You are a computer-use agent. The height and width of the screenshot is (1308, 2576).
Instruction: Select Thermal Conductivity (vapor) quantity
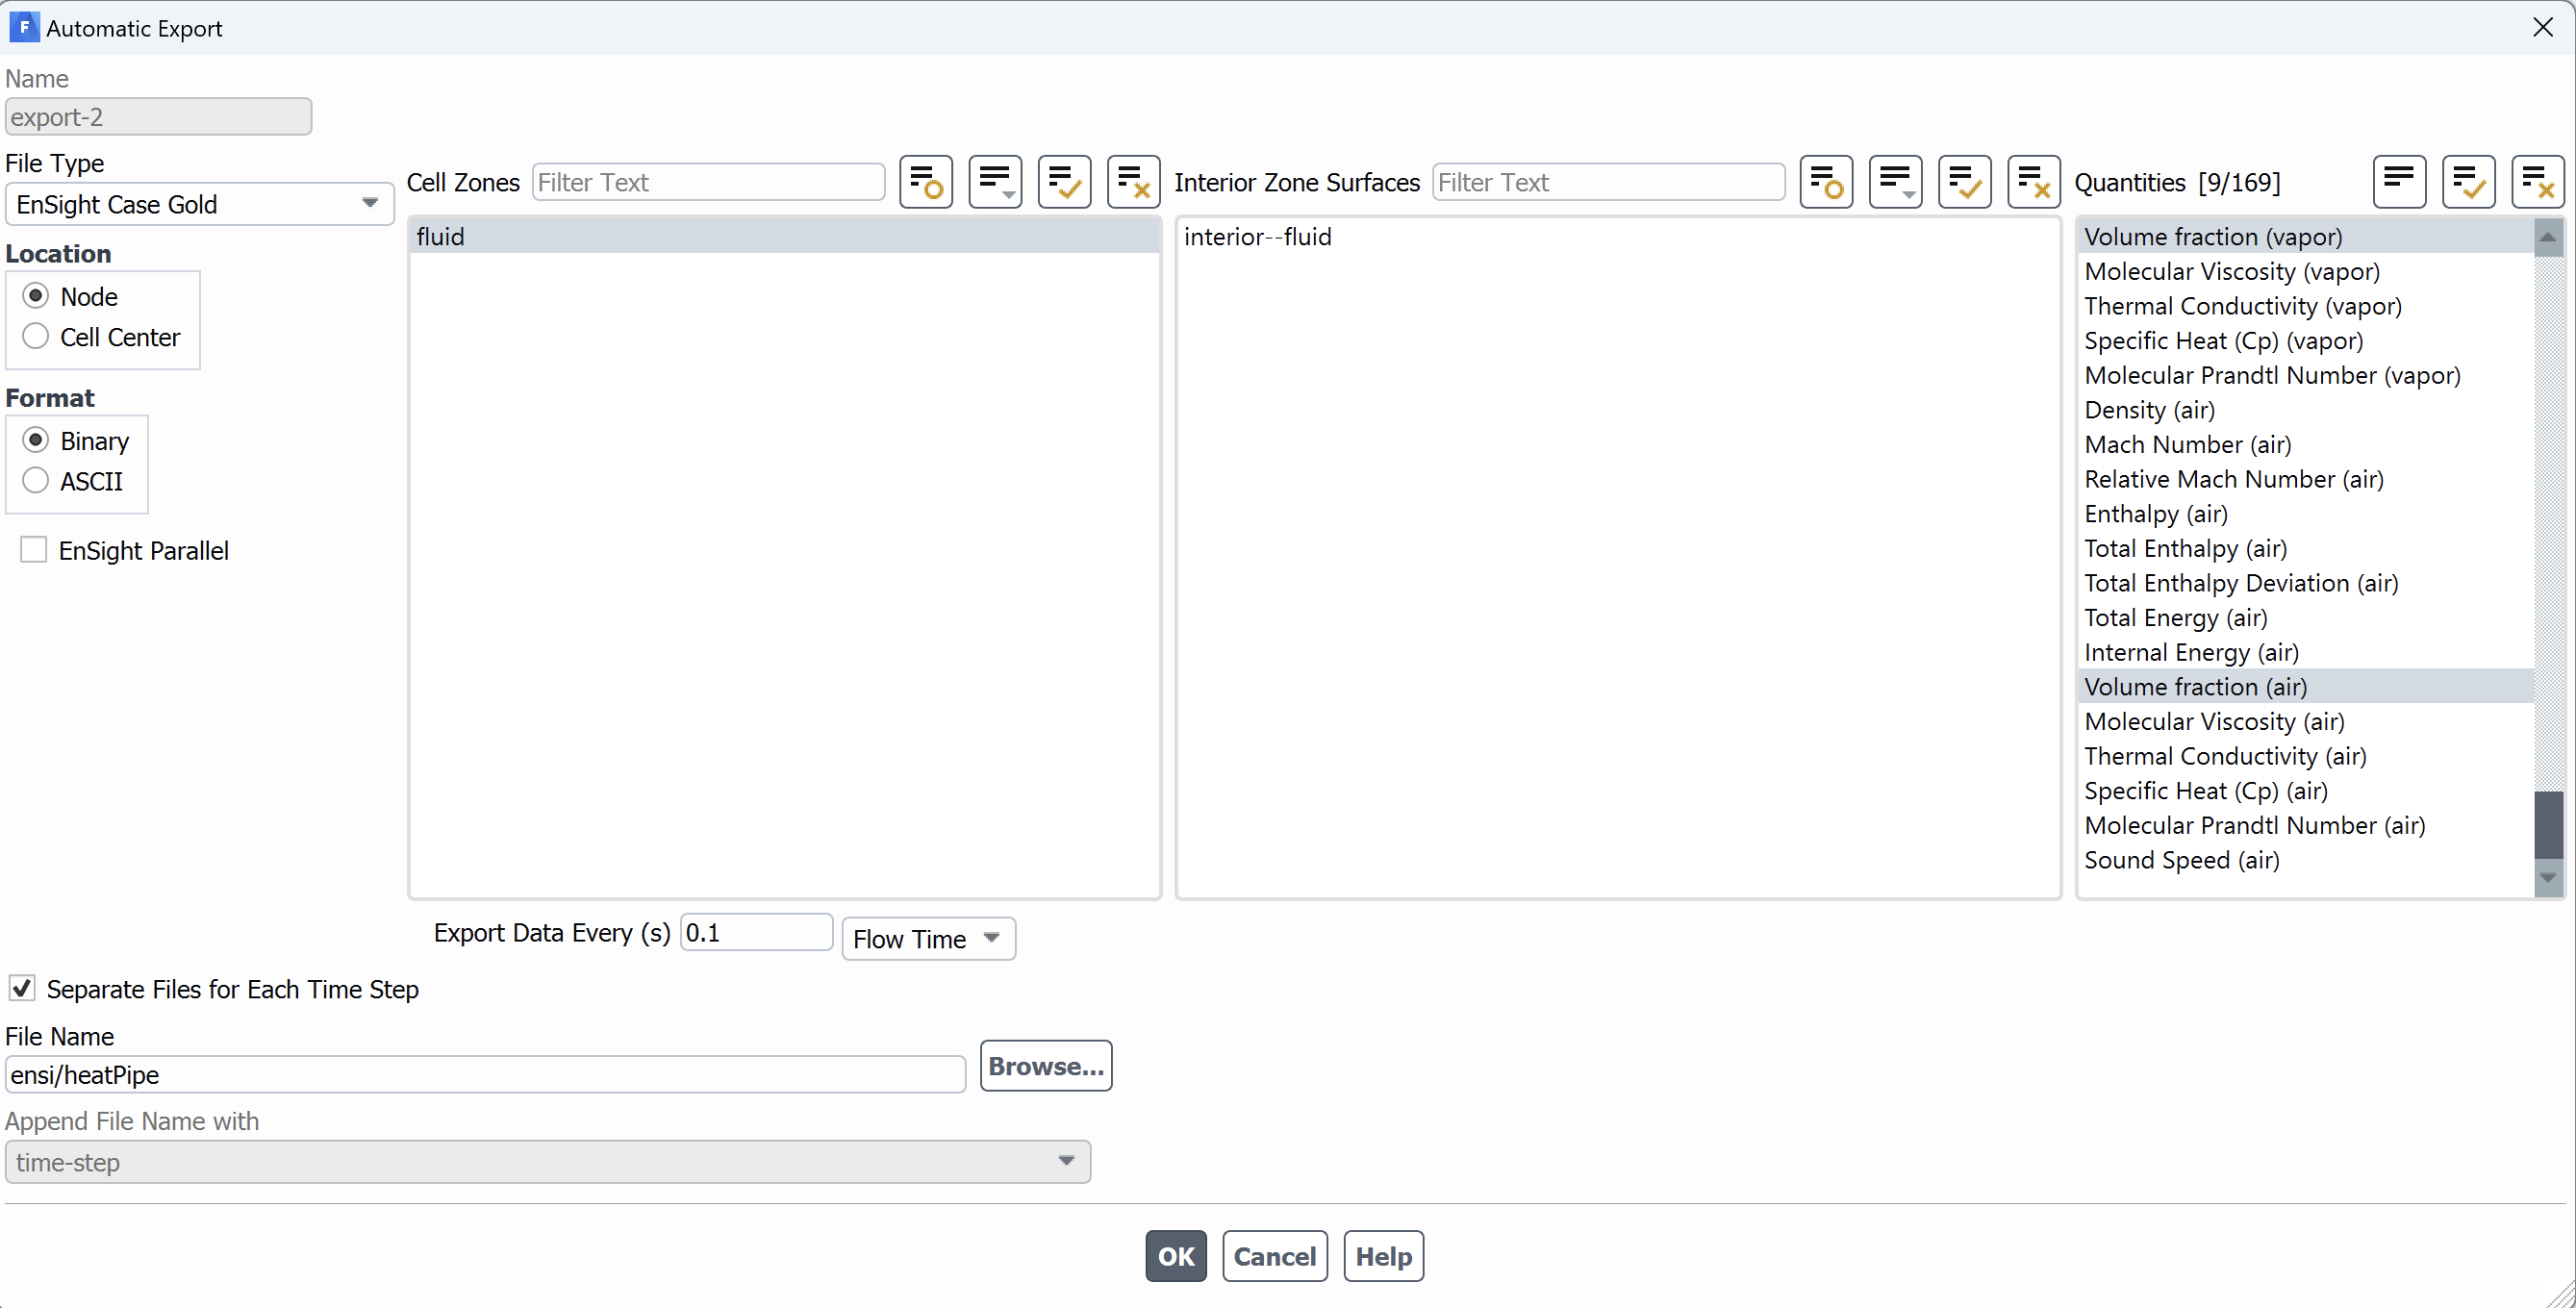coord(2306,306)
